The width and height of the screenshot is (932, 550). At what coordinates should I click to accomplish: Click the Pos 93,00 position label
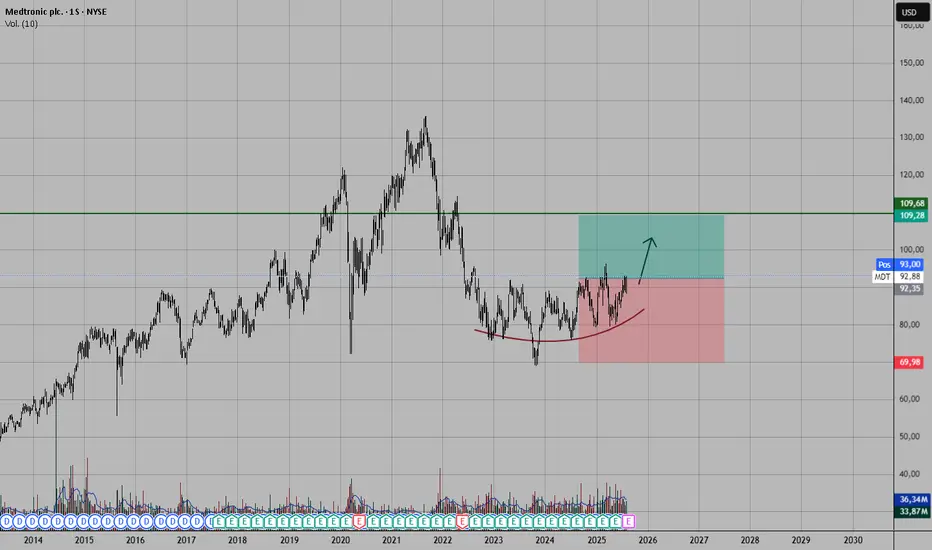899,265
